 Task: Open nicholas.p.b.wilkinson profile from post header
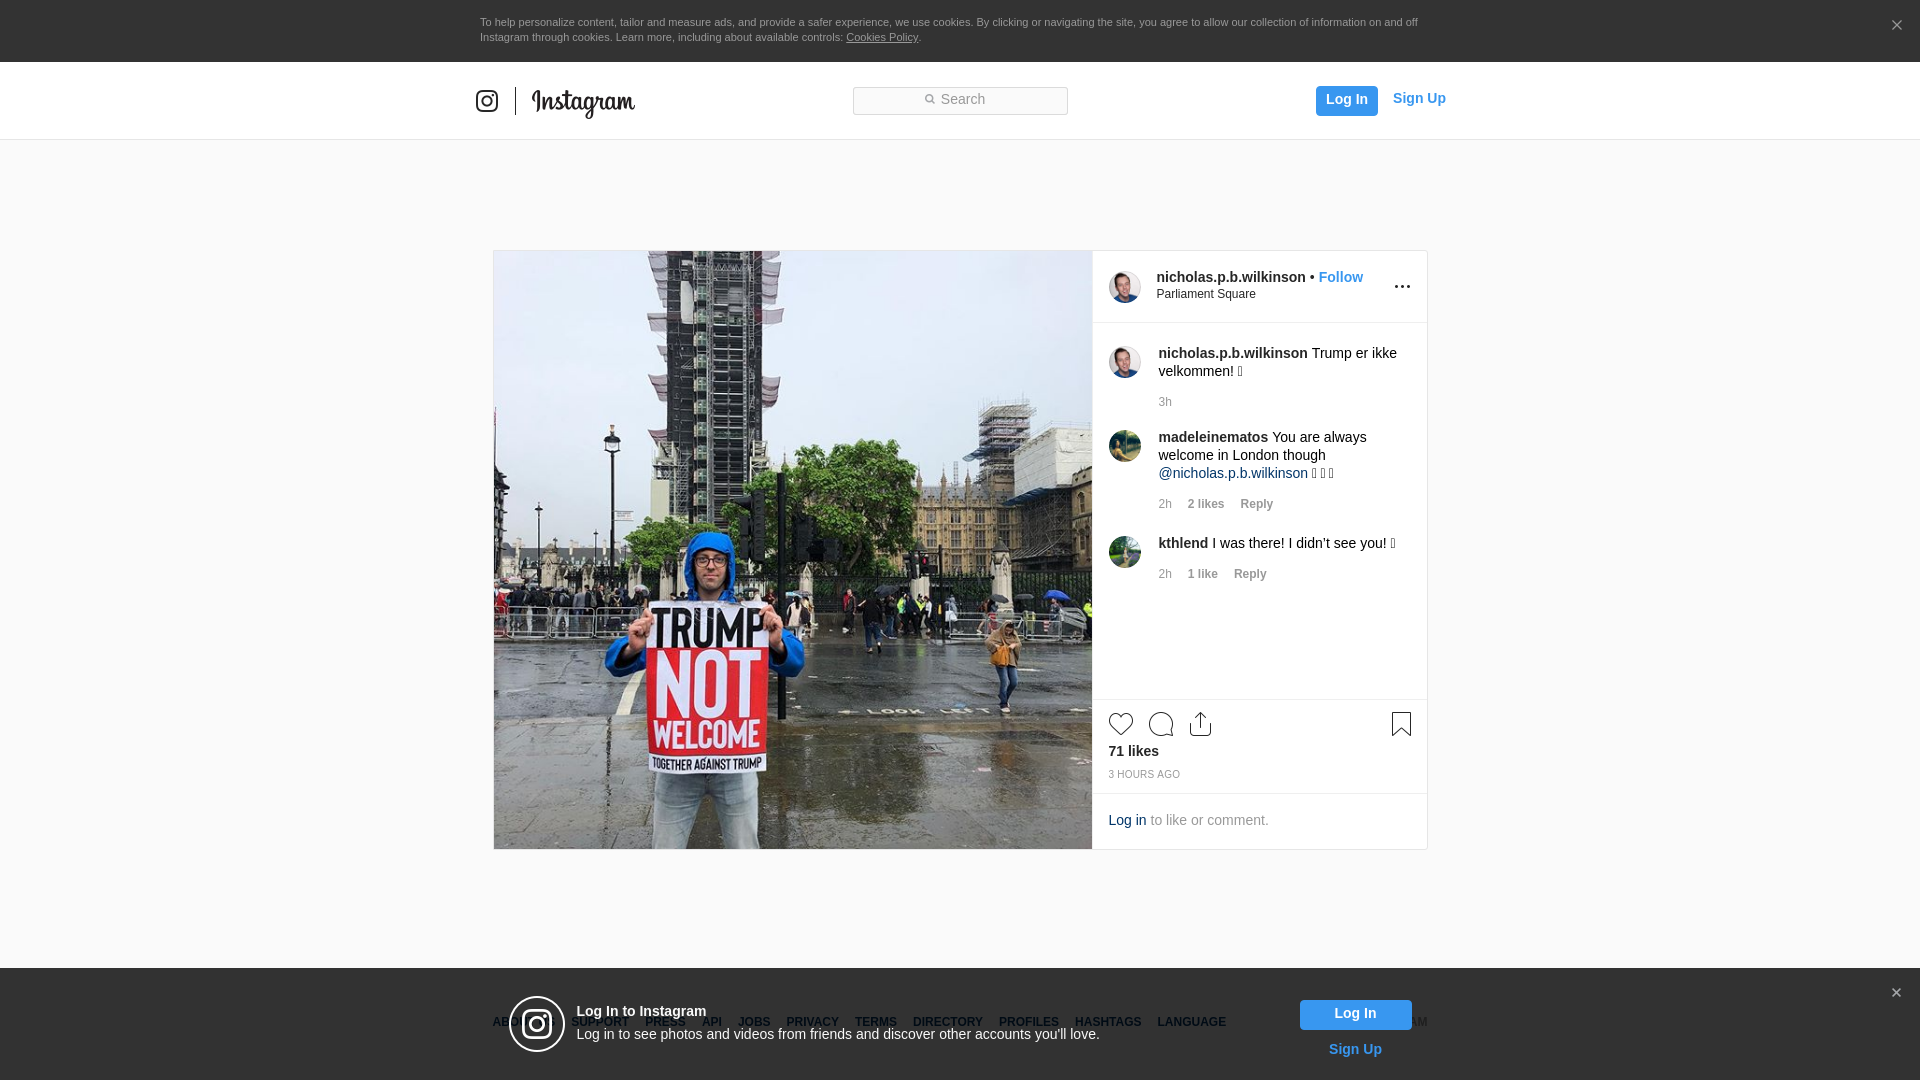coord(1231,277)
